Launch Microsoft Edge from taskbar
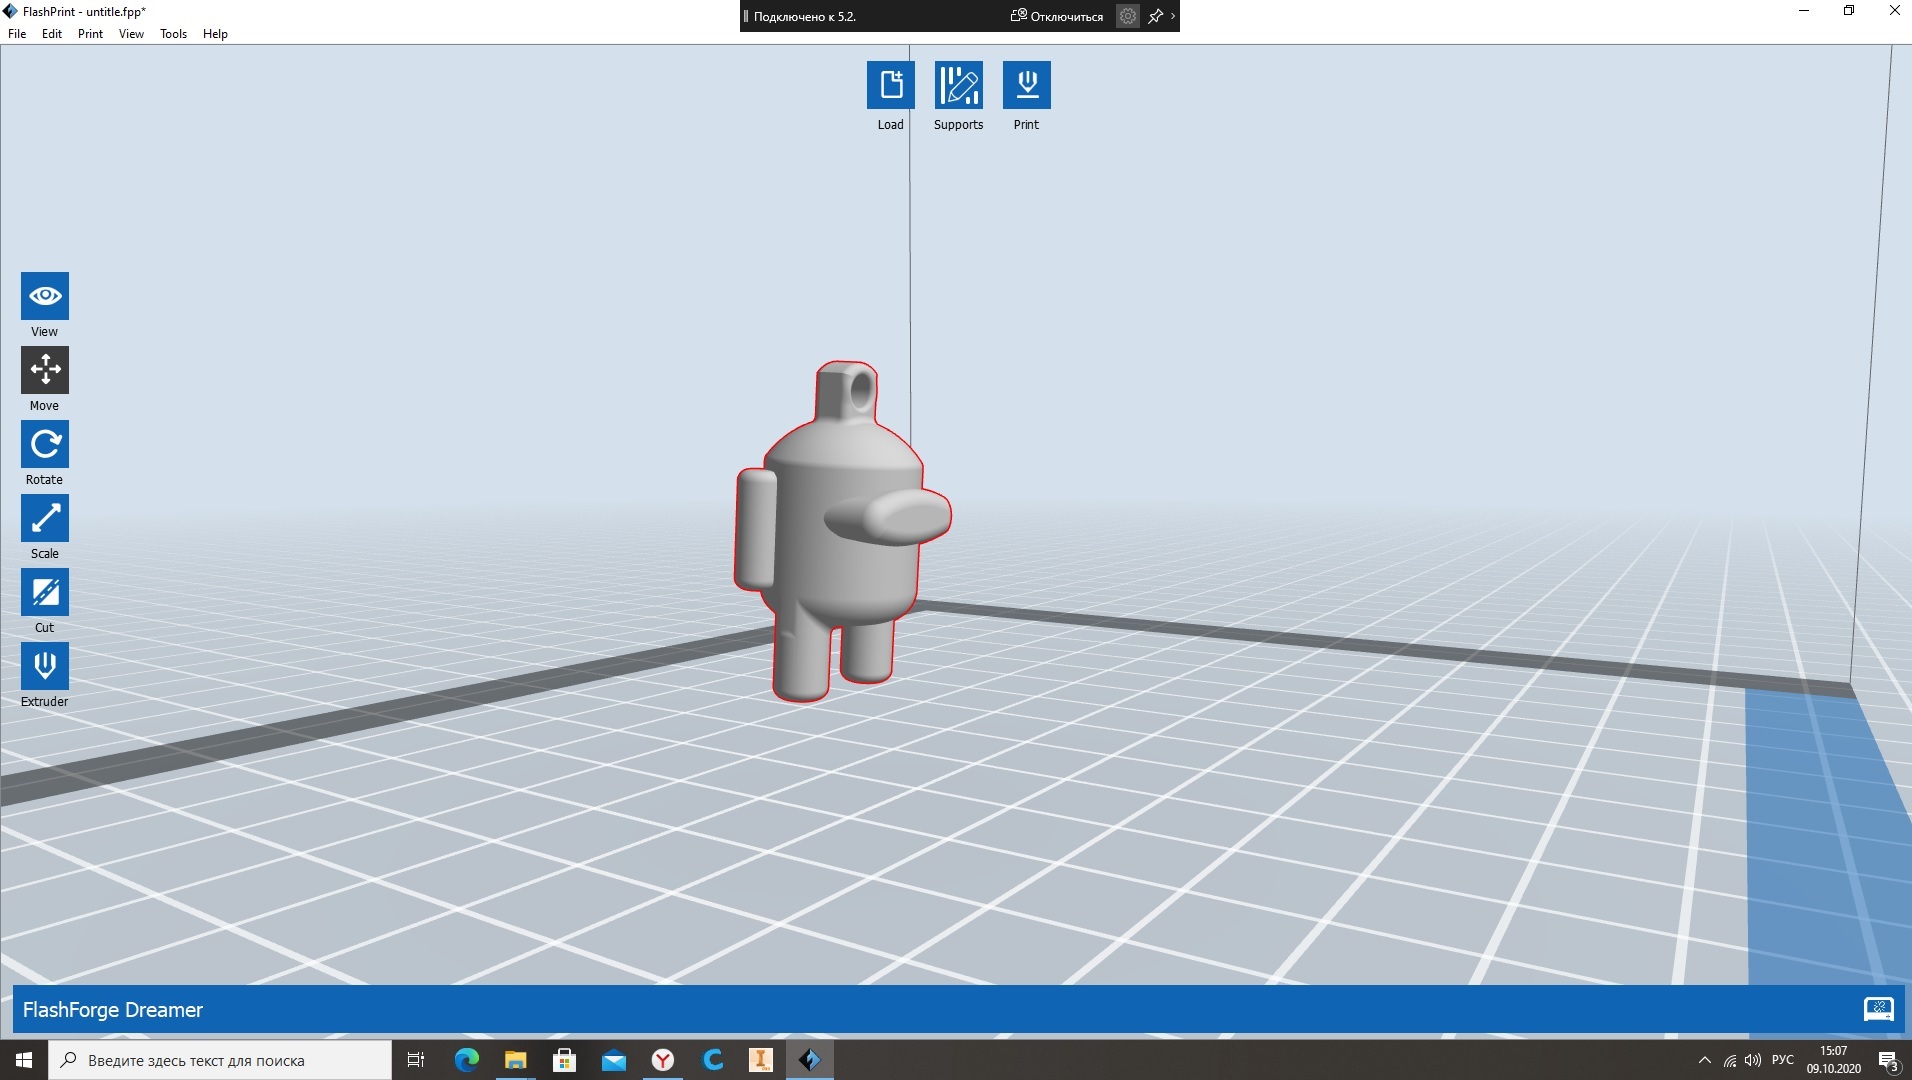Image resolution: width=1912 pixels, height=1080 pixels. [x=467, y=1060]
